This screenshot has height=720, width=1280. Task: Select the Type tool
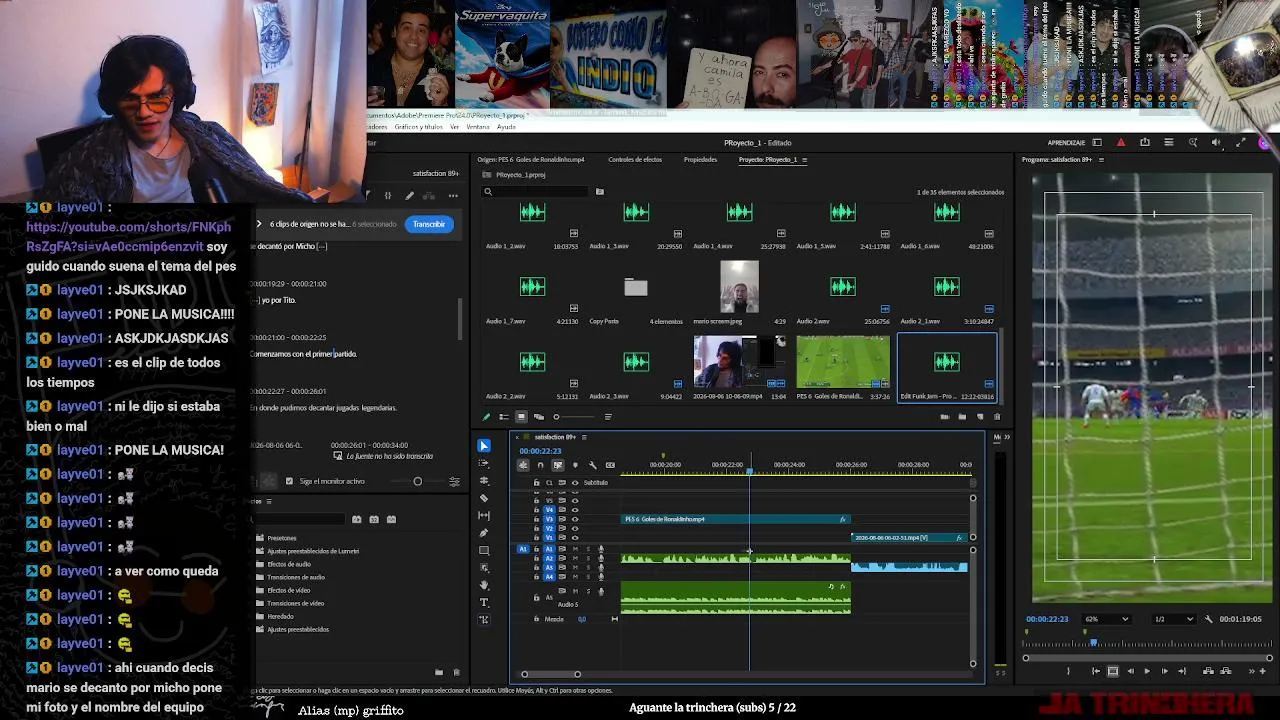tap(484, 602)
